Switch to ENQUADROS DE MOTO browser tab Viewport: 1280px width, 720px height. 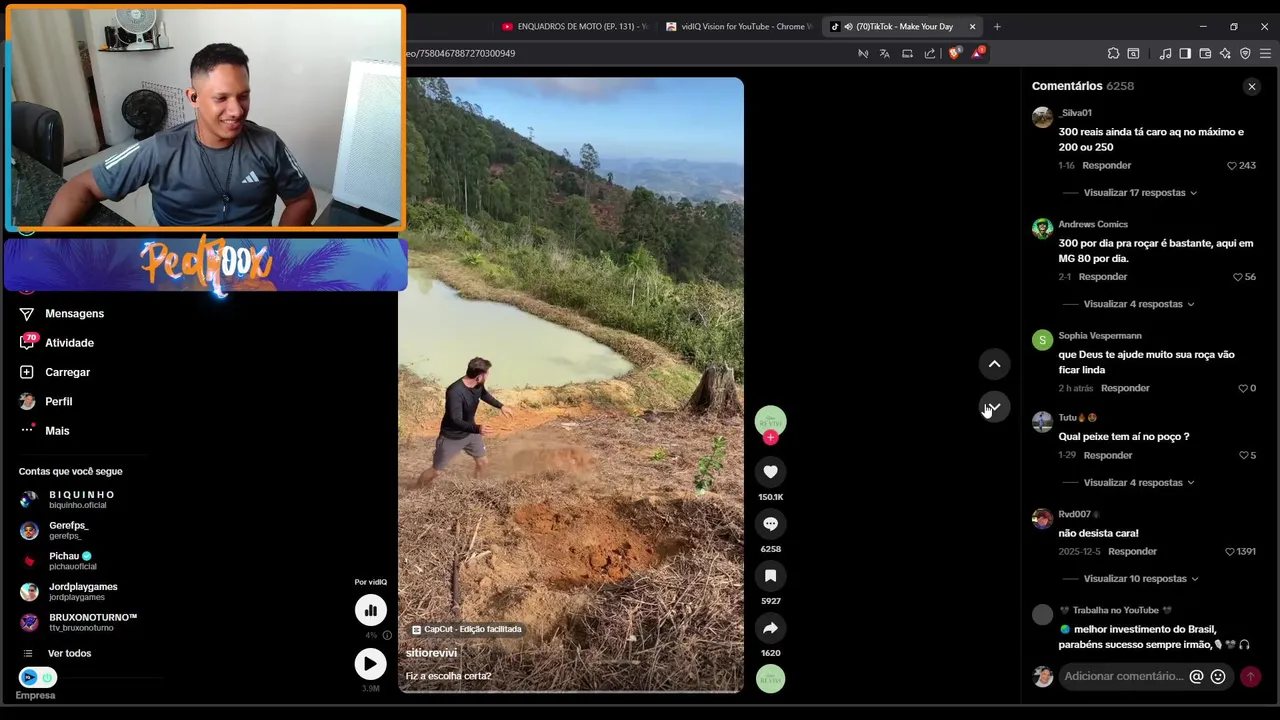click(x=574, y=27)
